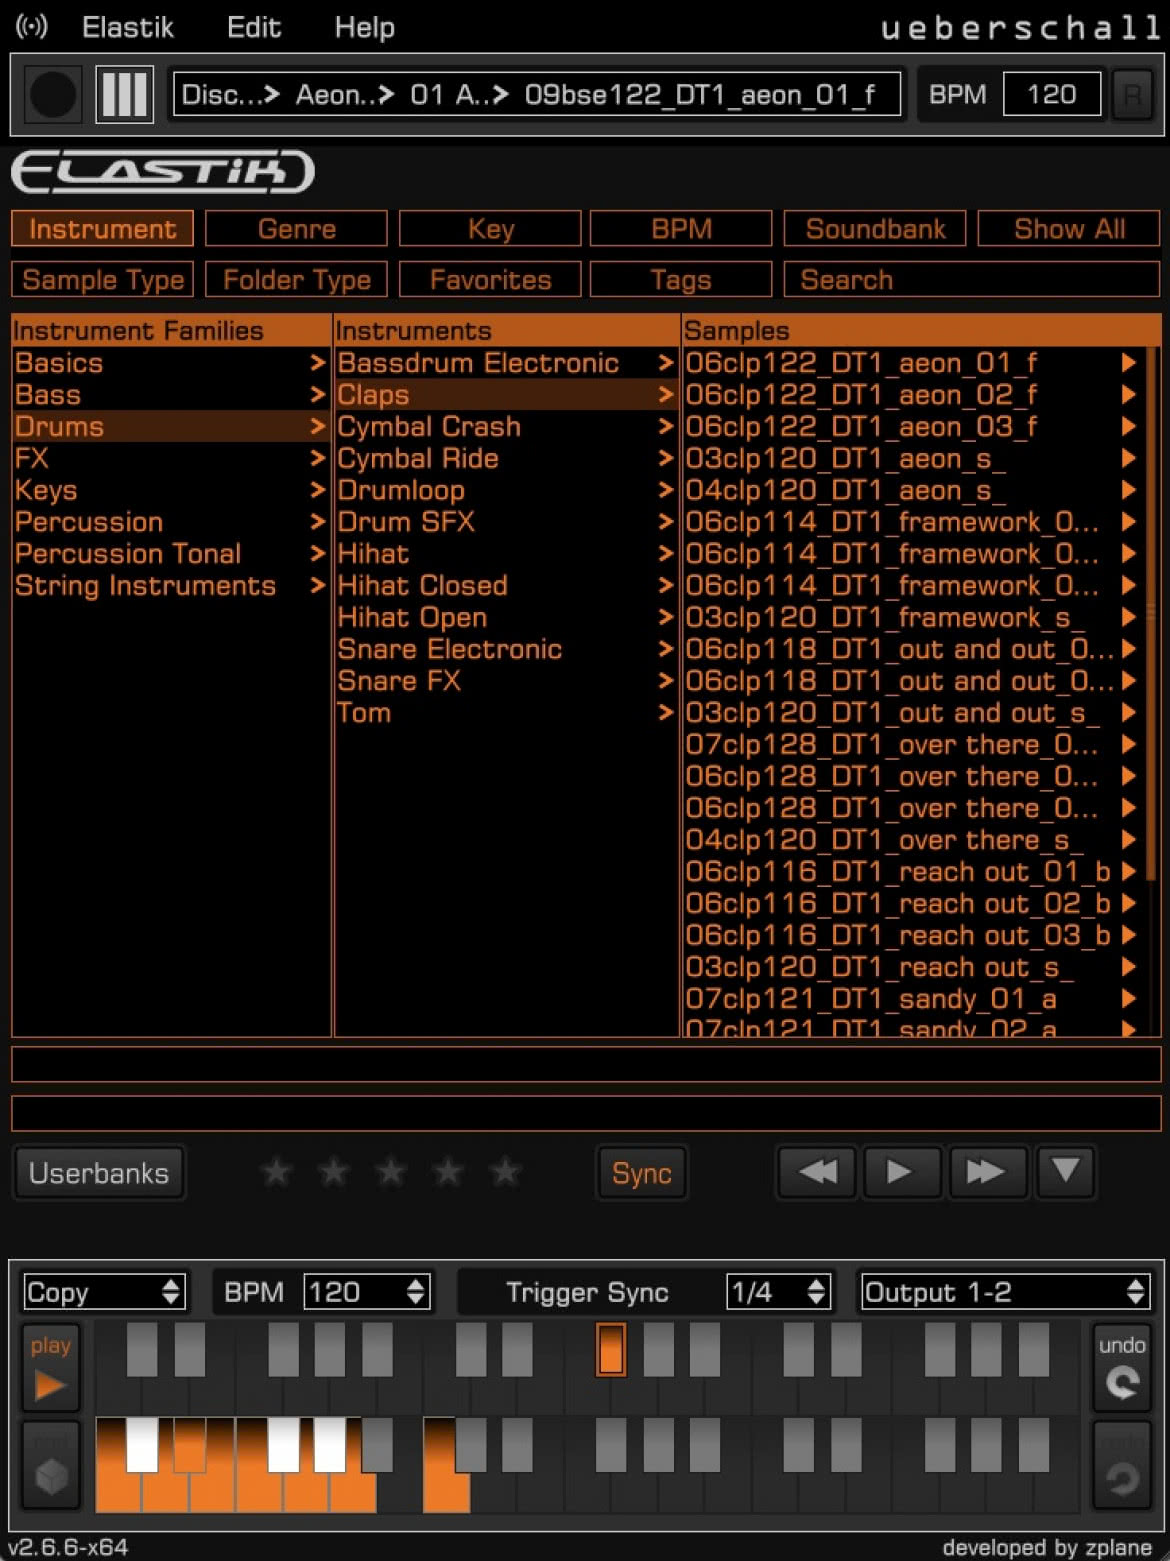Select the Soundbank filter tab
The image size is (1170, 1561).
point(875,229)
